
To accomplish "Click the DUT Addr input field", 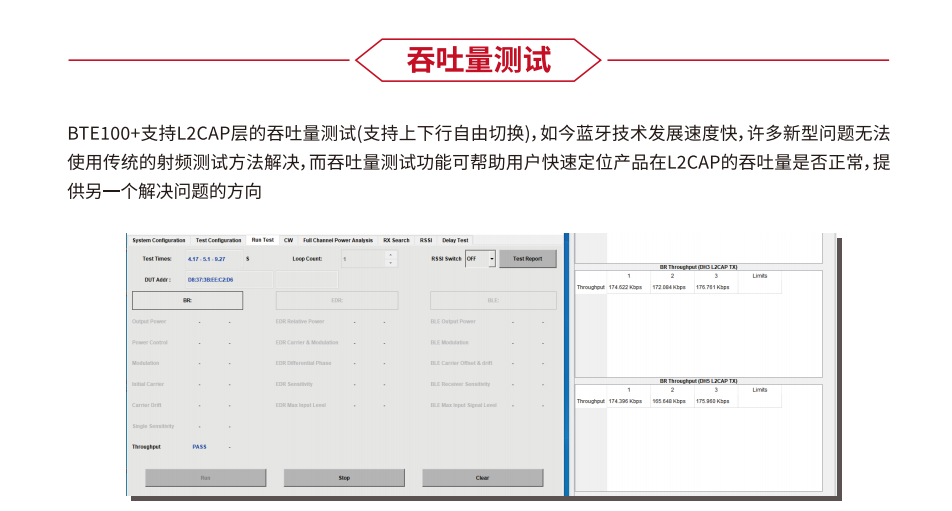I will [x=229, y=280].
